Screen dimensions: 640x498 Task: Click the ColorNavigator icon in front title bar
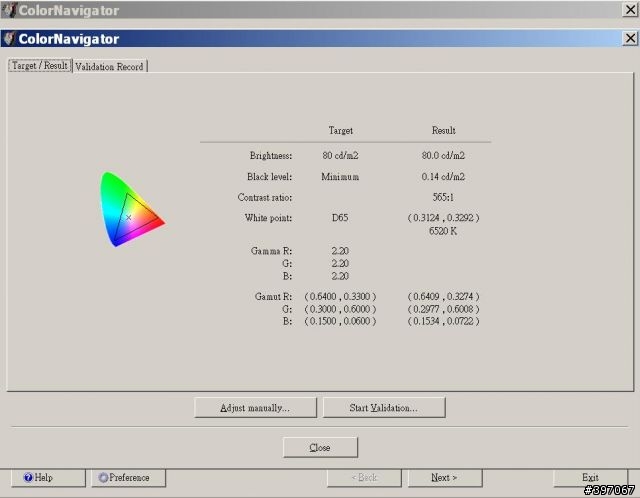(x=9, y=38)
